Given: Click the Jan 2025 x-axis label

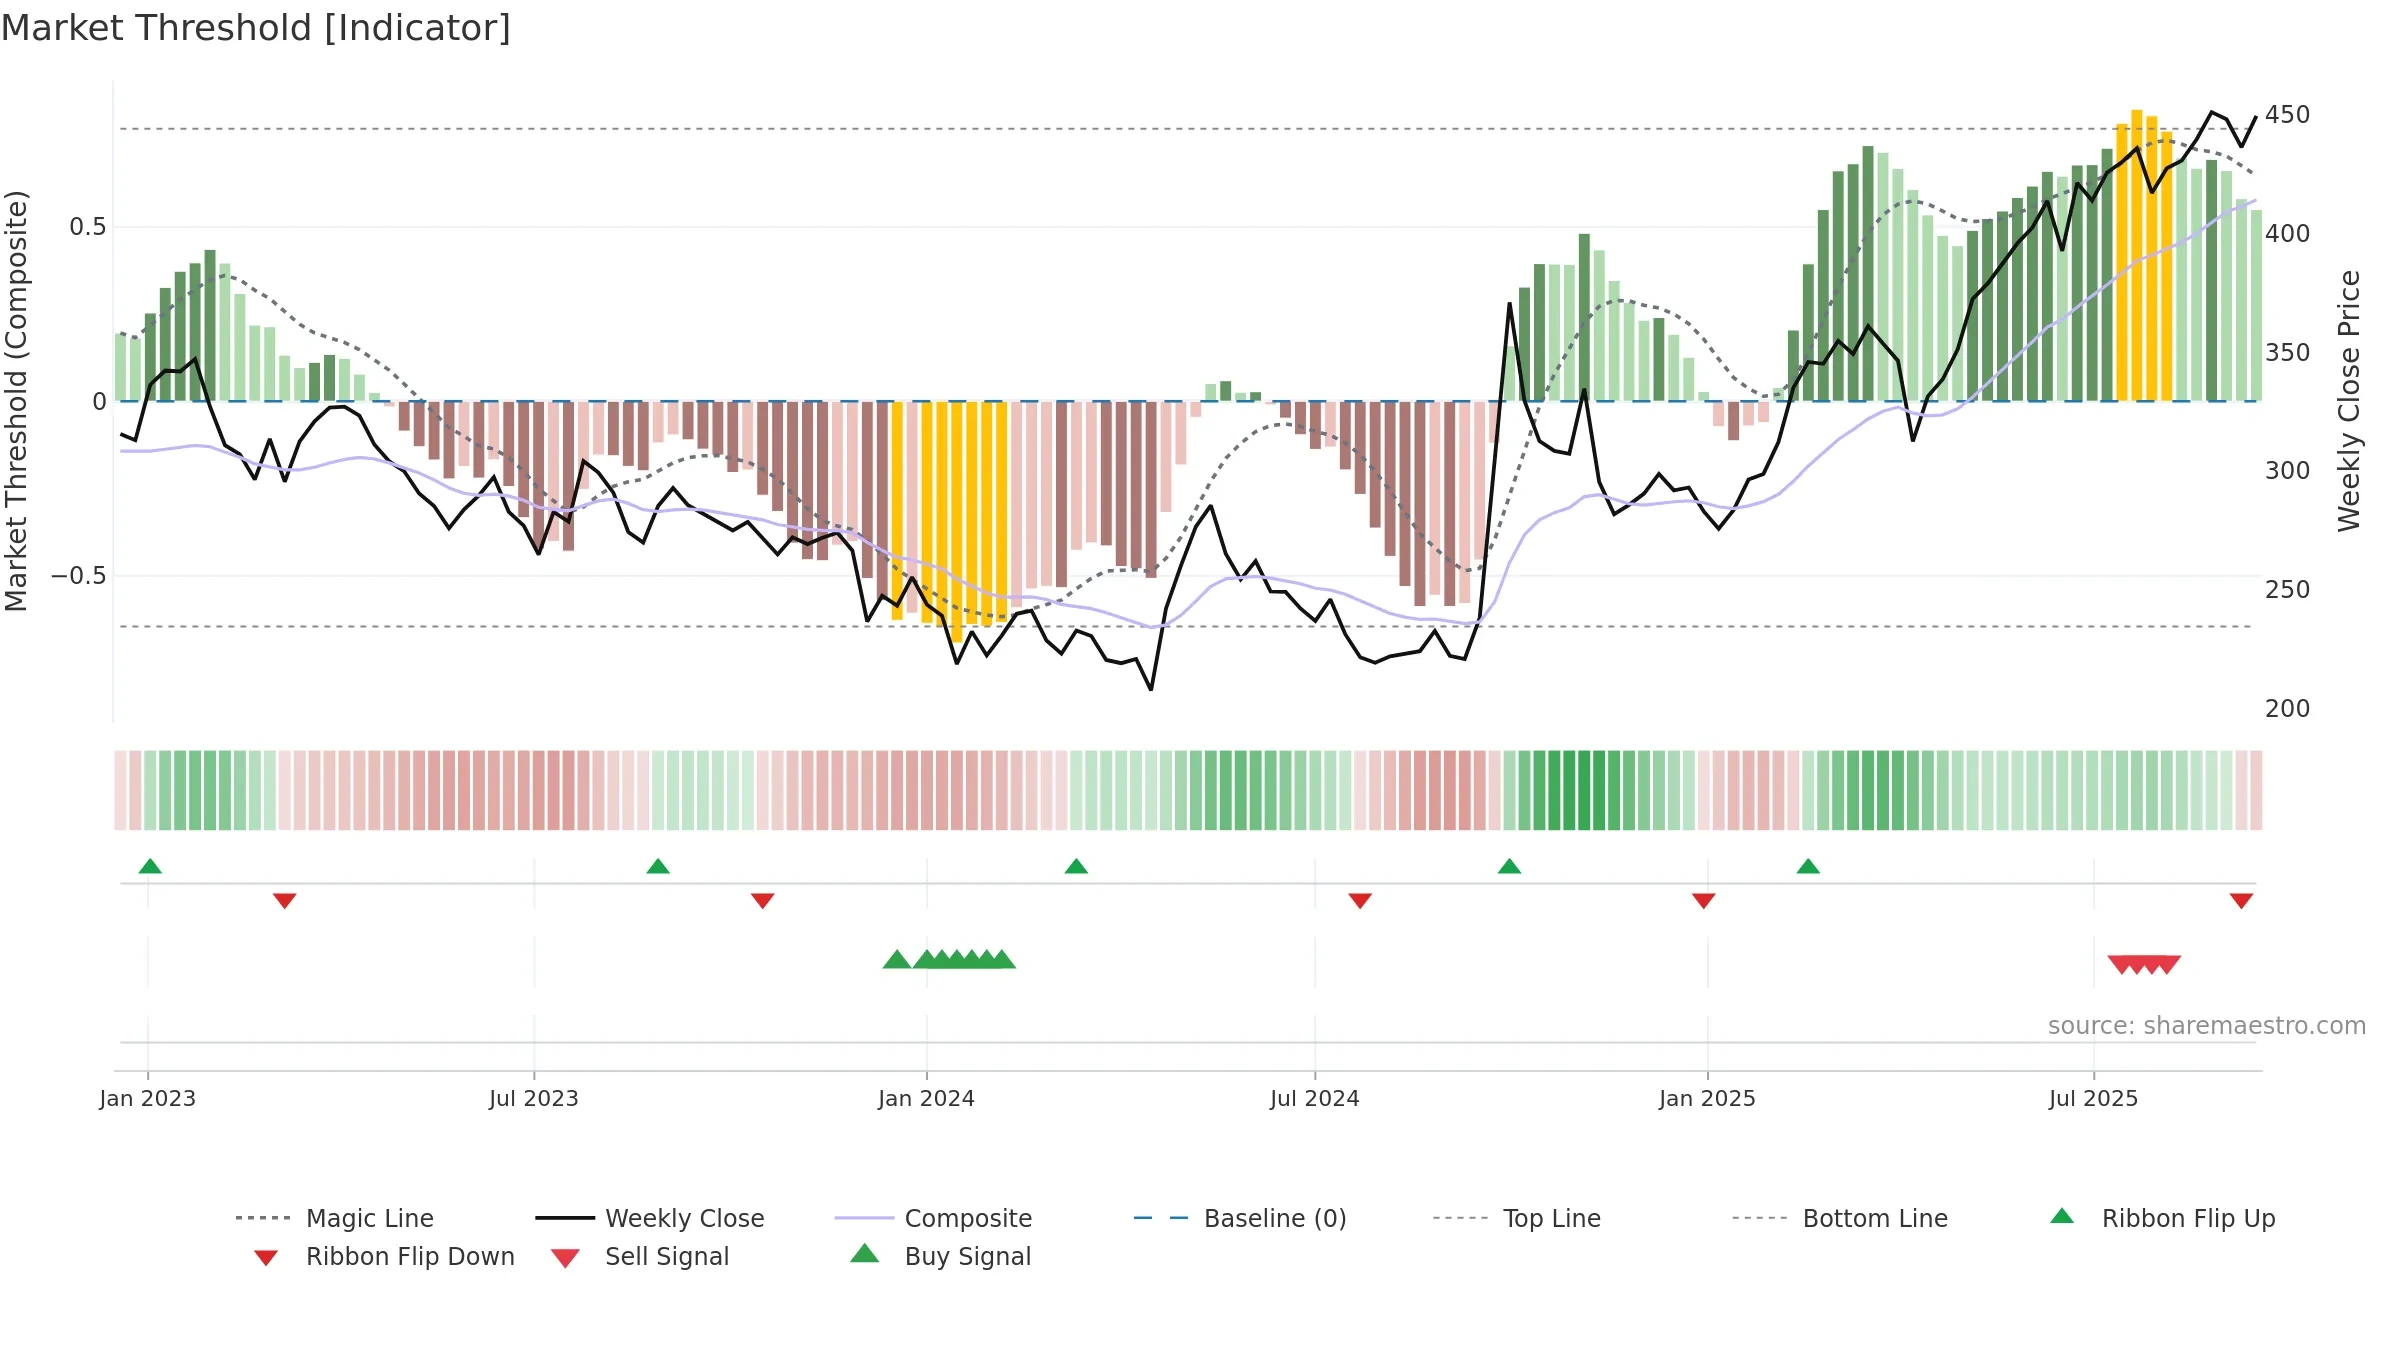Looking at the screenshot, I should [x=1708, y=1098].
